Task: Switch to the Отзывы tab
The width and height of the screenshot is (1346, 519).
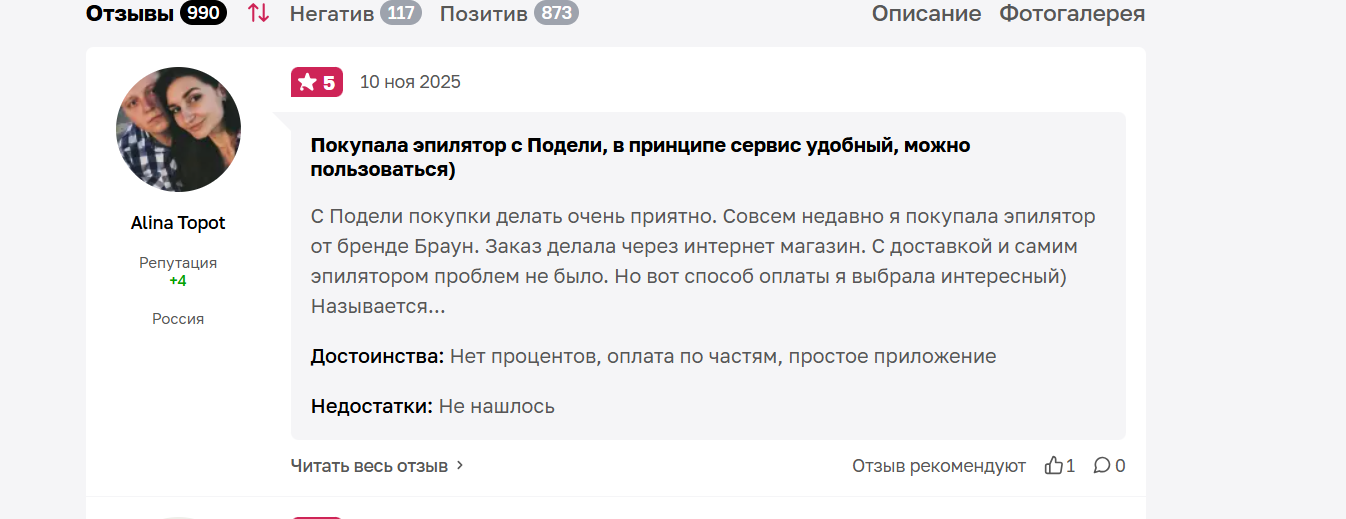Action: (130, 14)
